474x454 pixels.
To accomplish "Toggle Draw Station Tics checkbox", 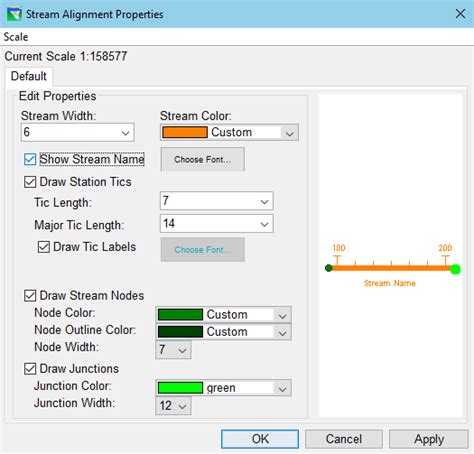I will click(x=30, y=182).
